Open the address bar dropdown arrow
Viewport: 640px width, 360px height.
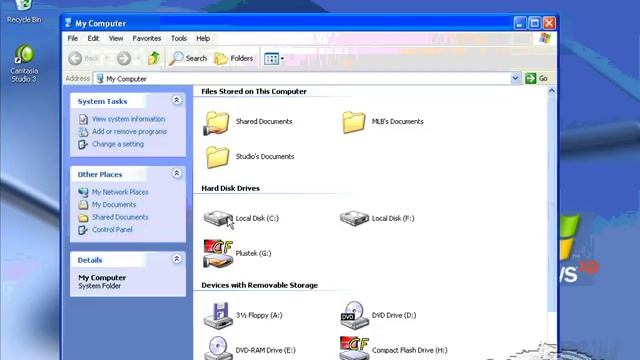pyautogui.click(x=515, y=78)
